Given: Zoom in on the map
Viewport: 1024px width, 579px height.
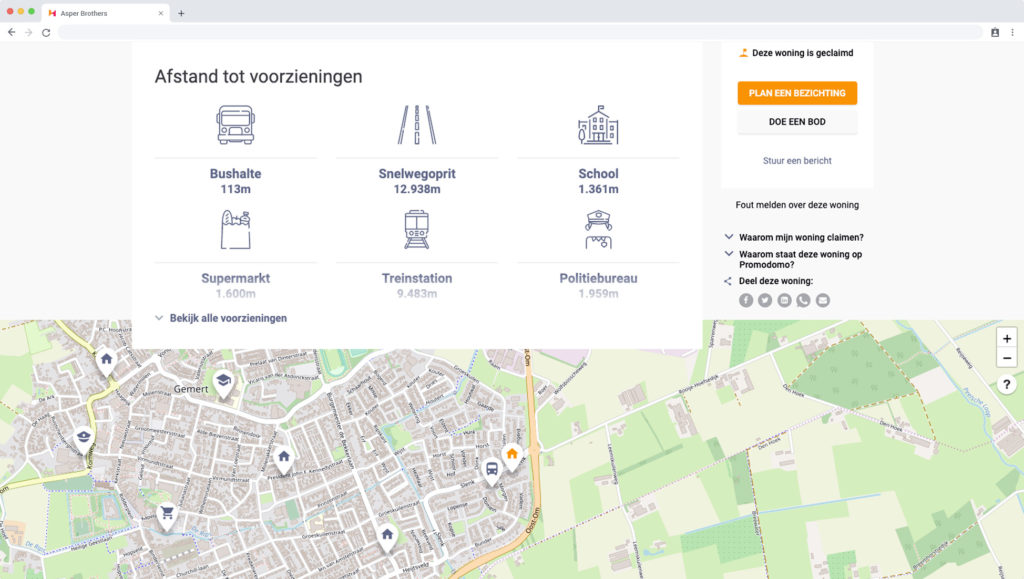Looking at the screenshot, I should [1007, 338].
